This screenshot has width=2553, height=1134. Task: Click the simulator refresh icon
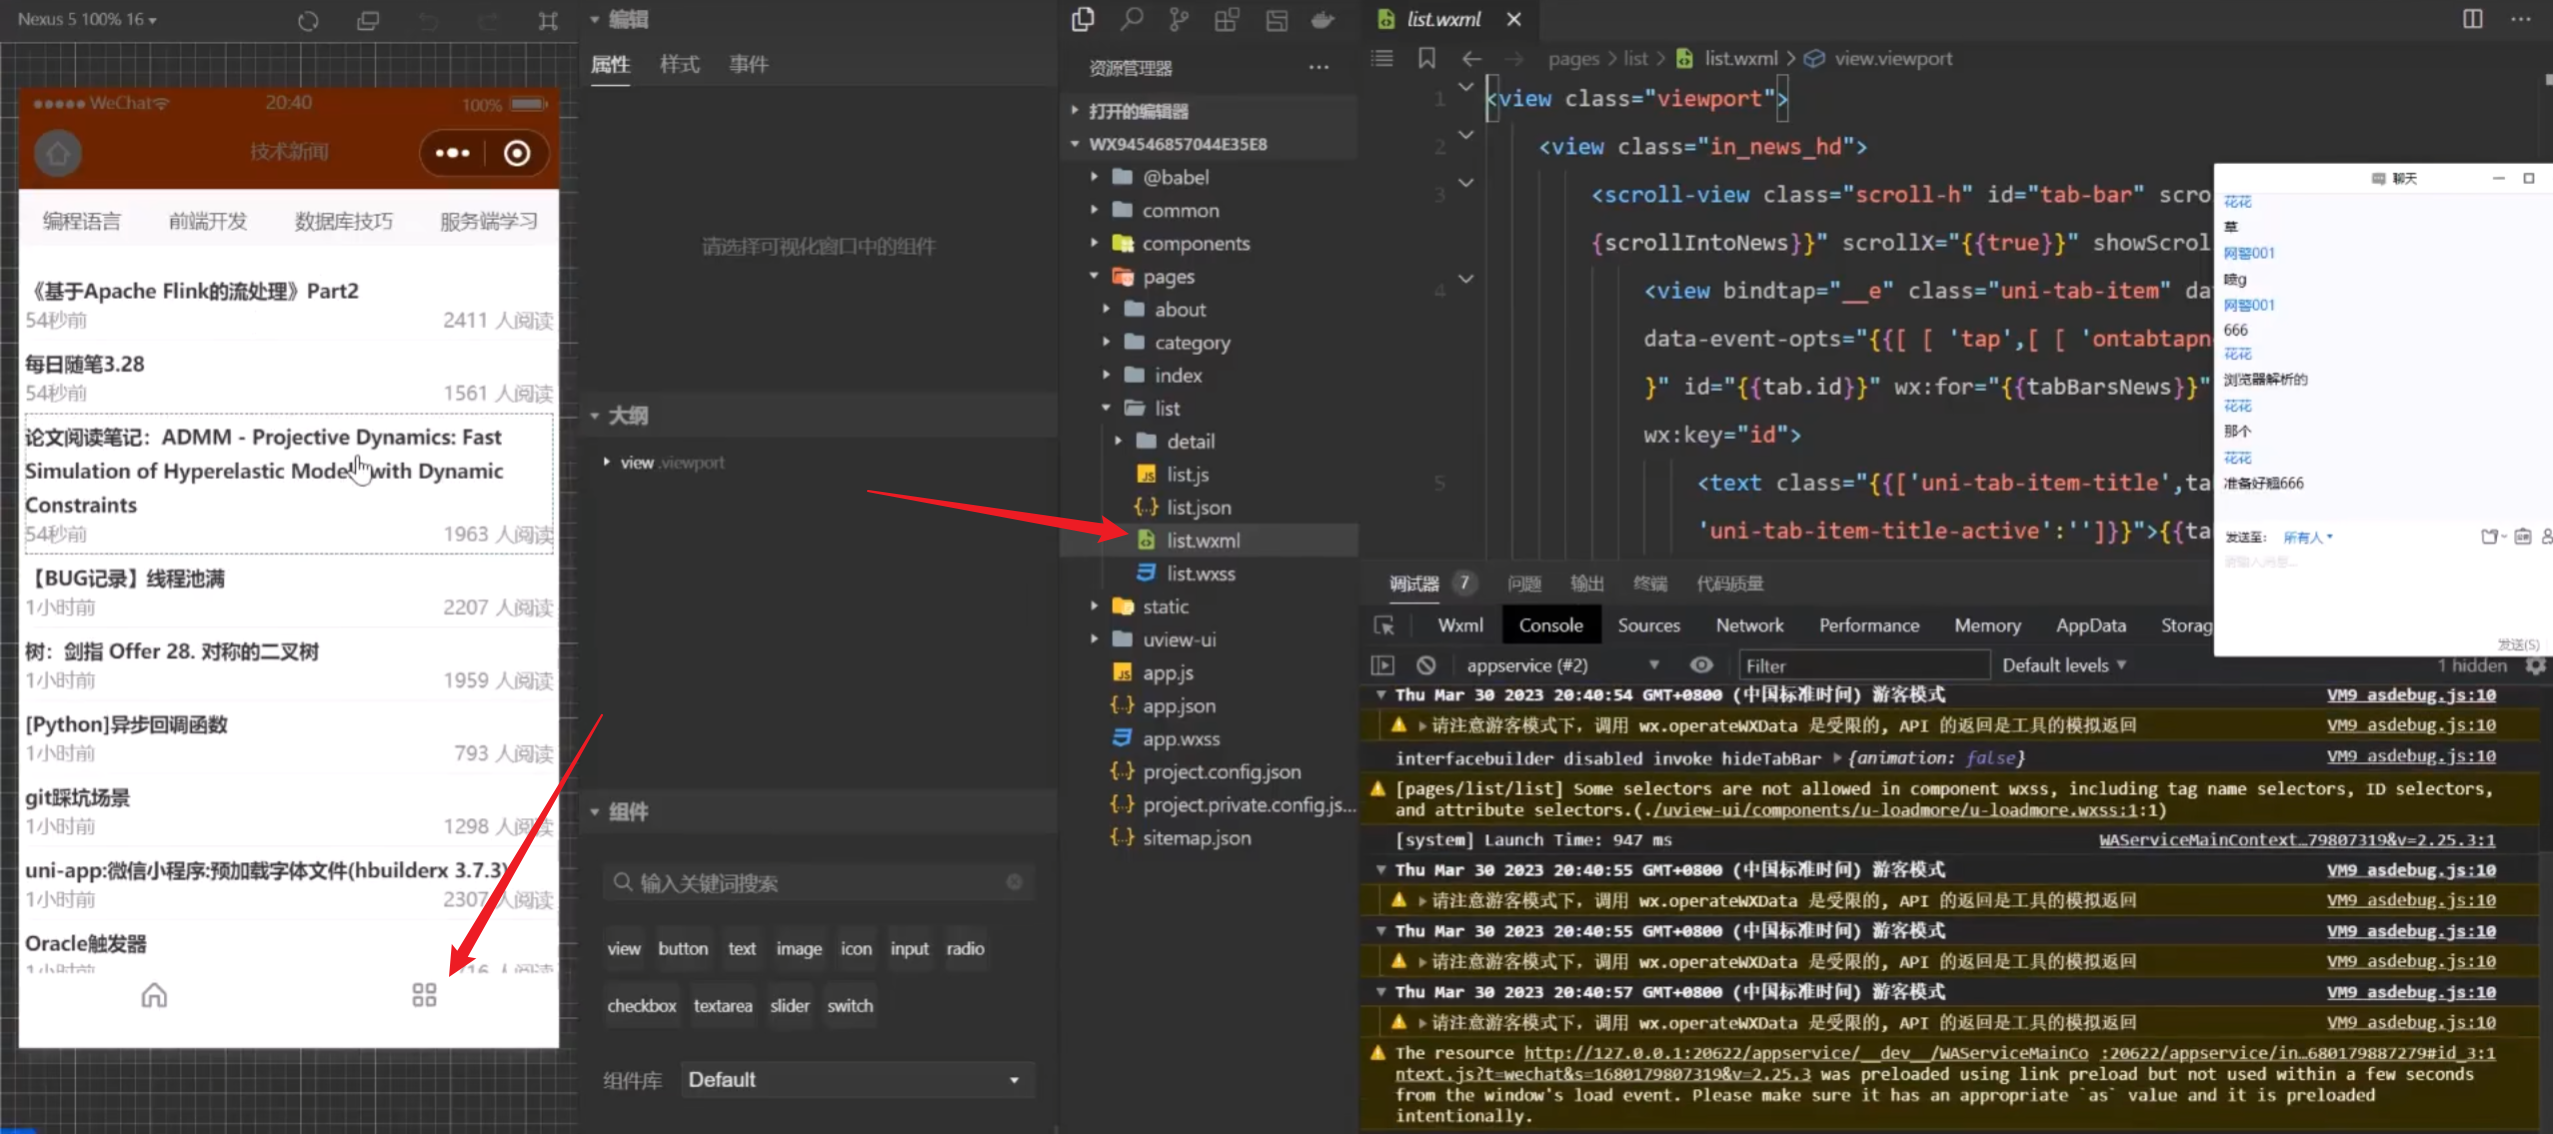coord(308,20)
